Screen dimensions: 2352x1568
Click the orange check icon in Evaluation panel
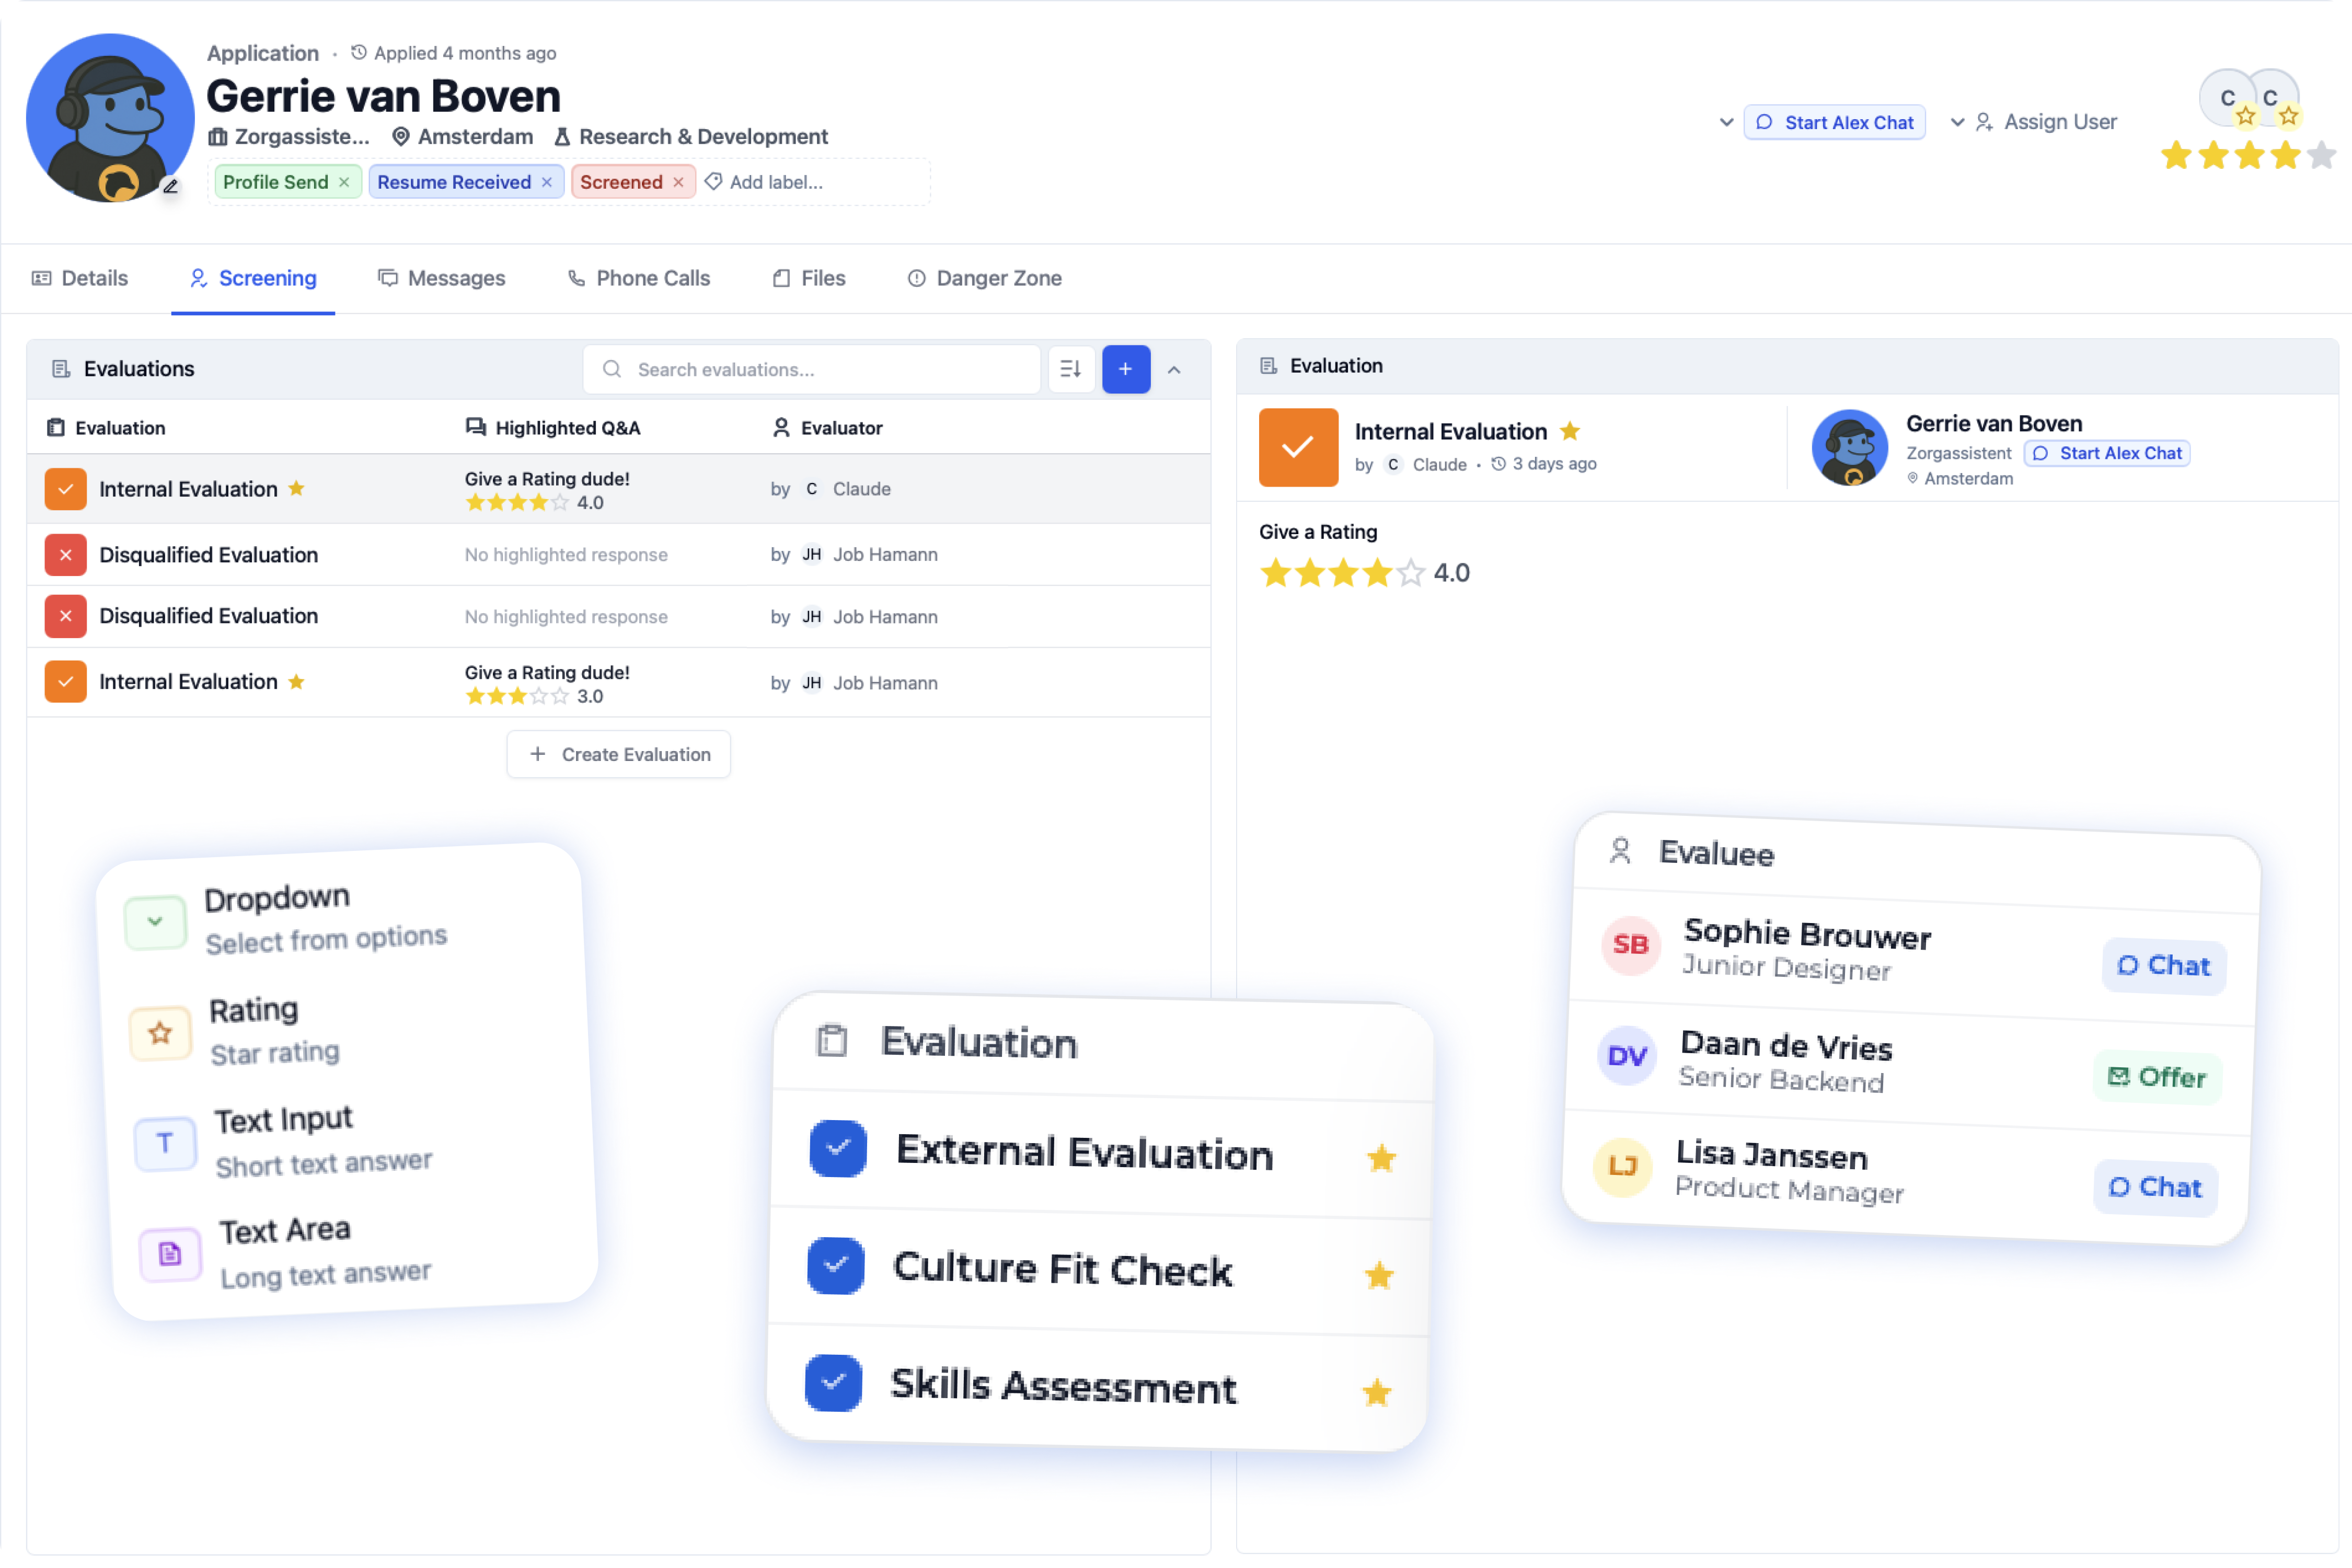tap(1297, 447)
